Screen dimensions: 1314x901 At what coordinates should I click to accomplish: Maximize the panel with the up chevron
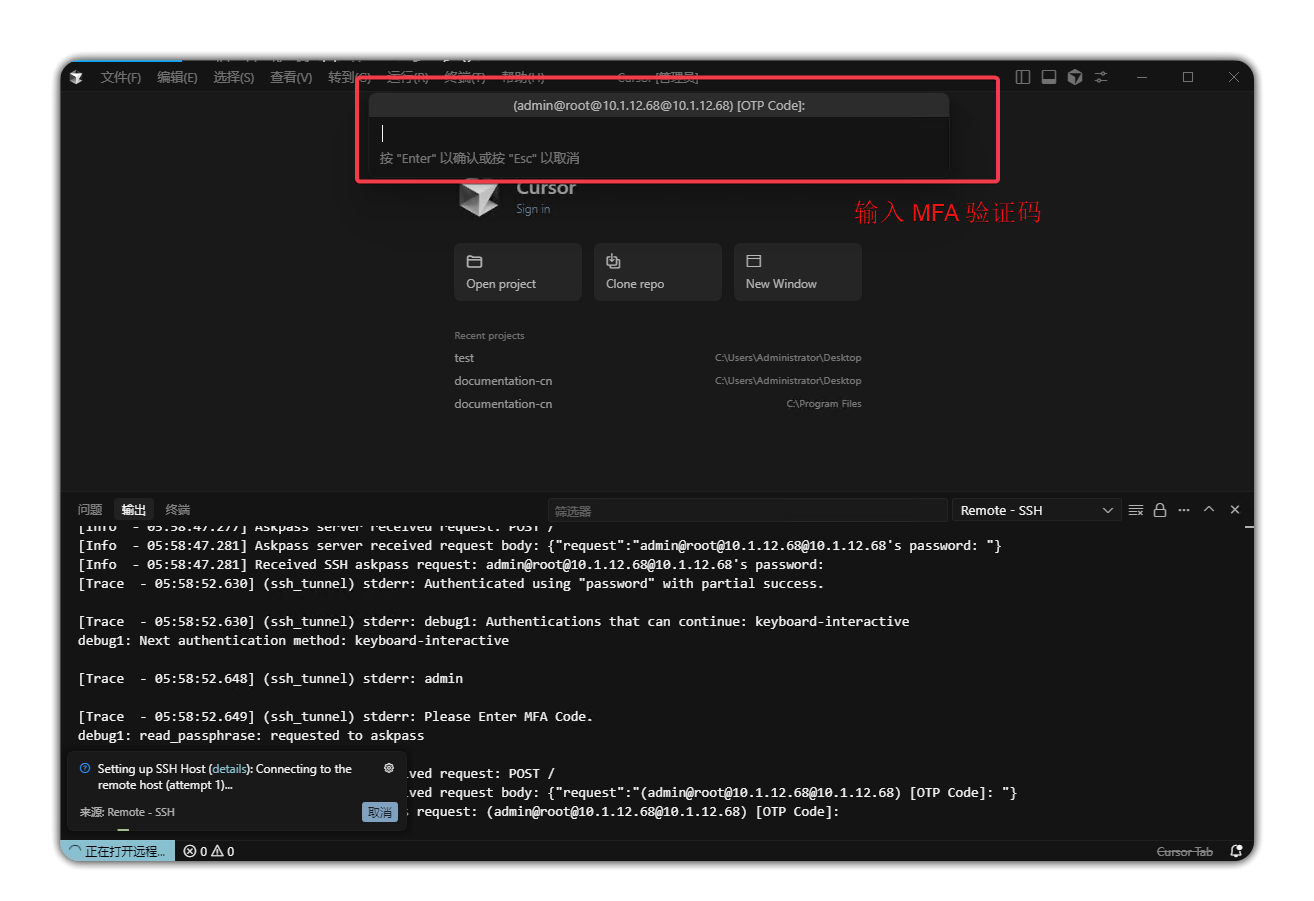[1209, 510]
